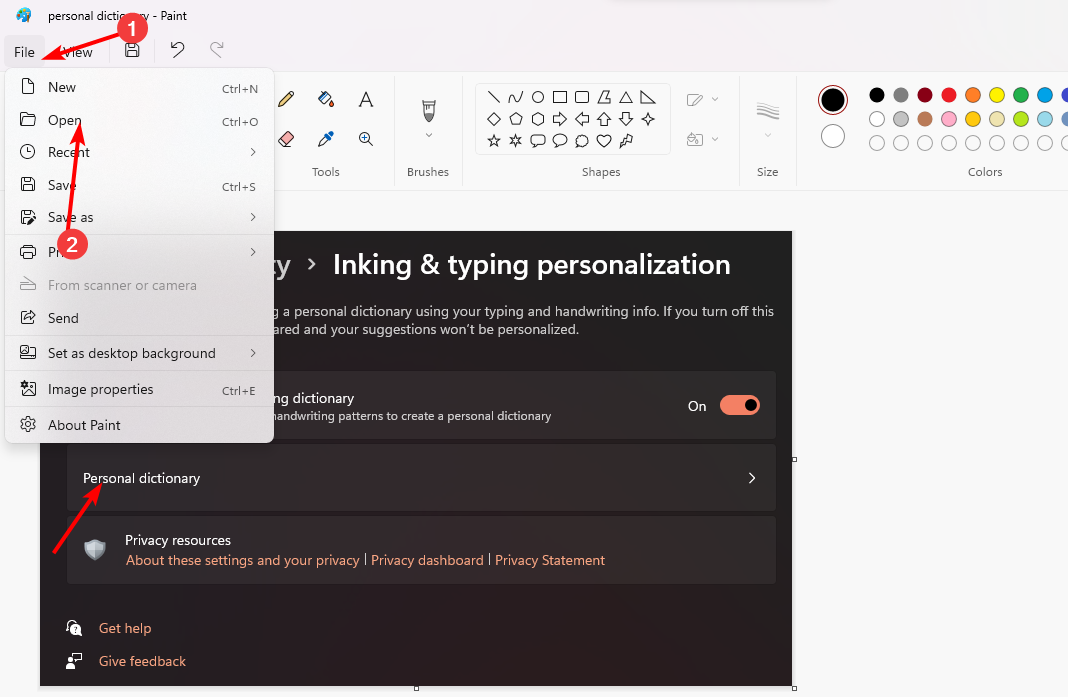1068x697 pixels.
Task: Choose the Up arrow shape
Action: (603, 119)
